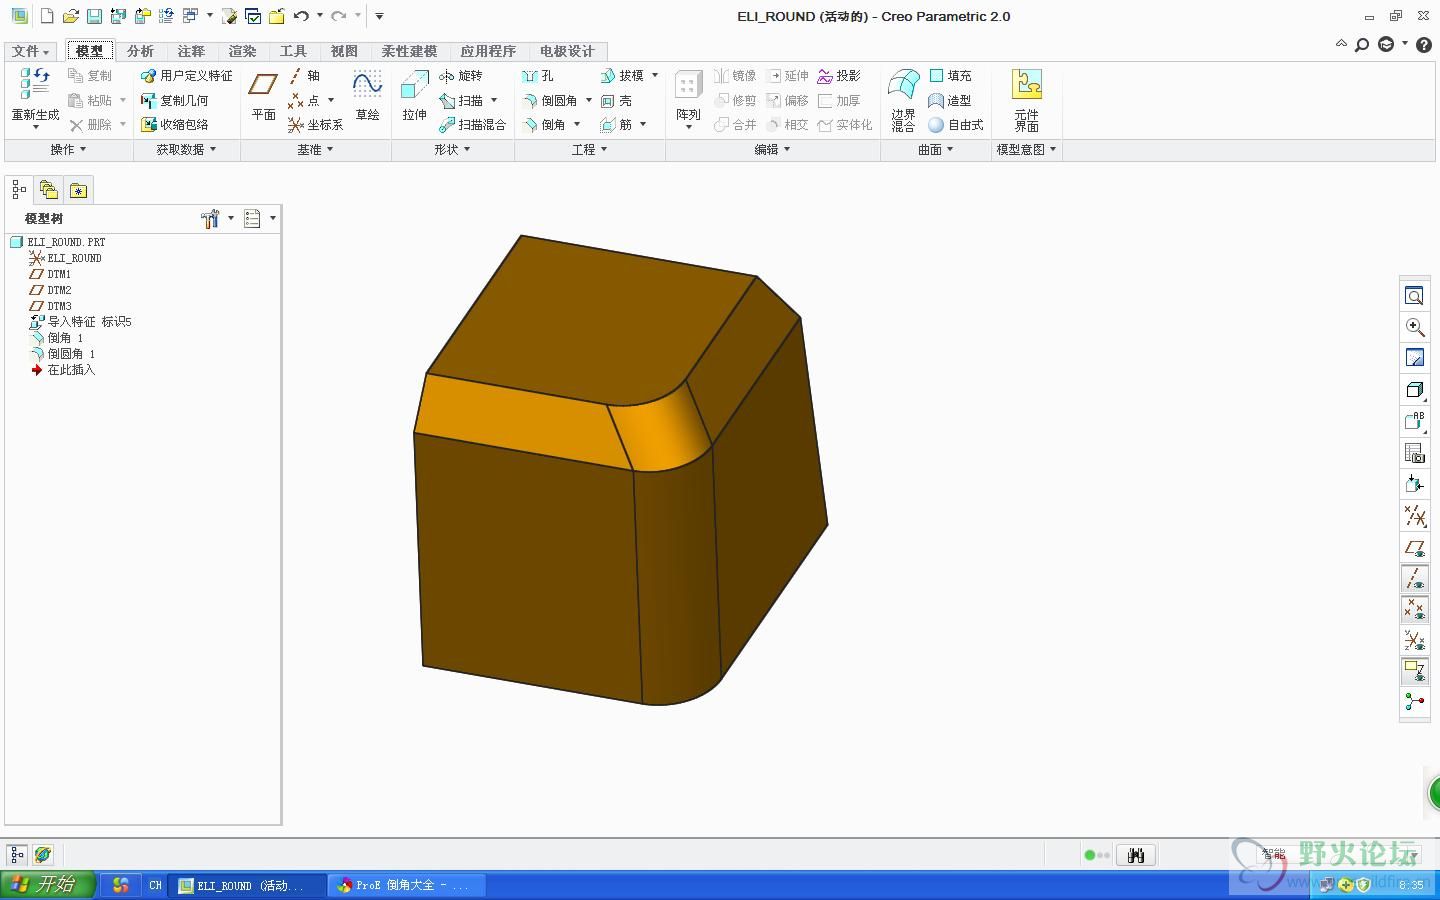1440x900 pixels.
Task: Switch to the 注释 tab
Action: 191,51
